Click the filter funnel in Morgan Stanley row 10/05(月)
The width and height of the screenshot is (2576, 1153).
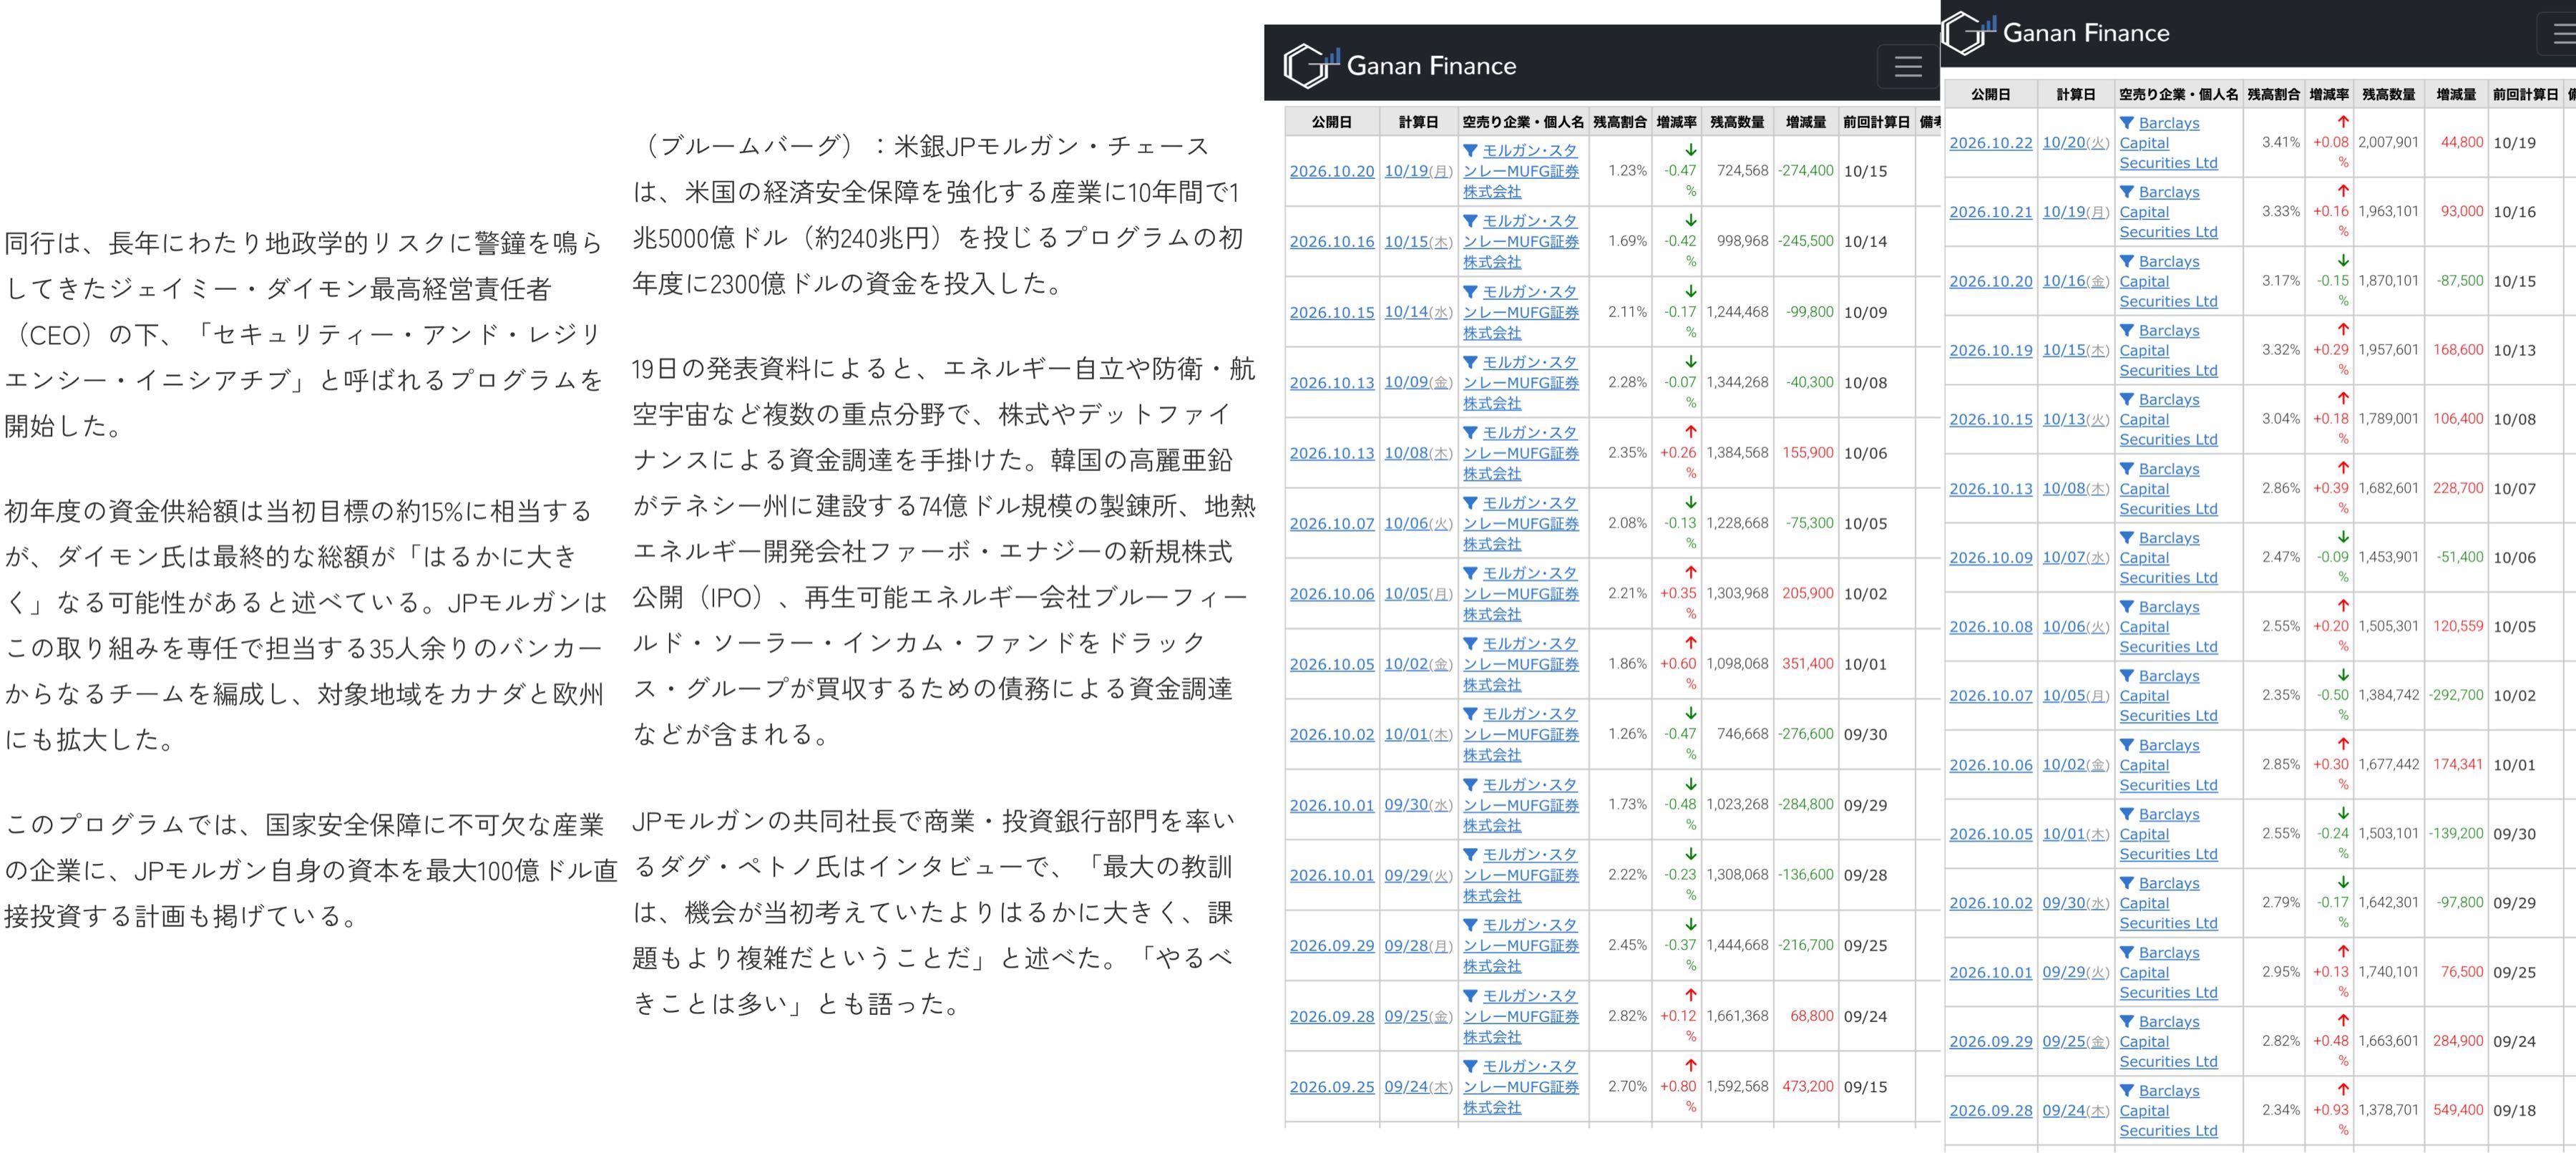1470,573
